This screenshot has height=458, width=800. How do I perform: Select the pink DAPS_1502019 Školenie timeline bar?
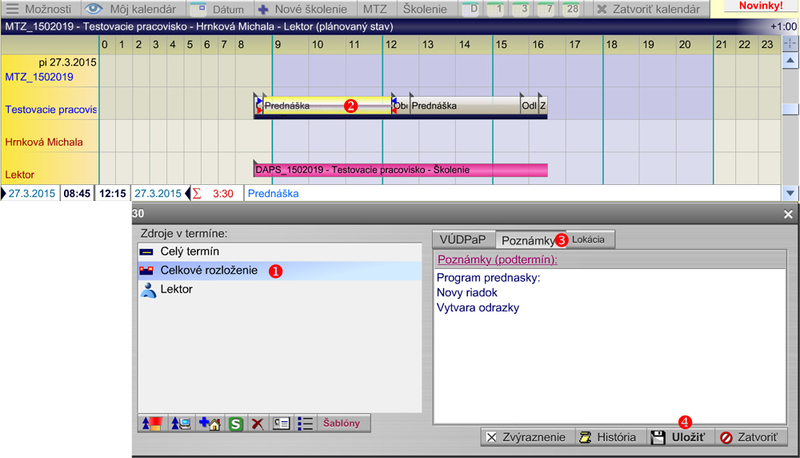click(400, 170)
